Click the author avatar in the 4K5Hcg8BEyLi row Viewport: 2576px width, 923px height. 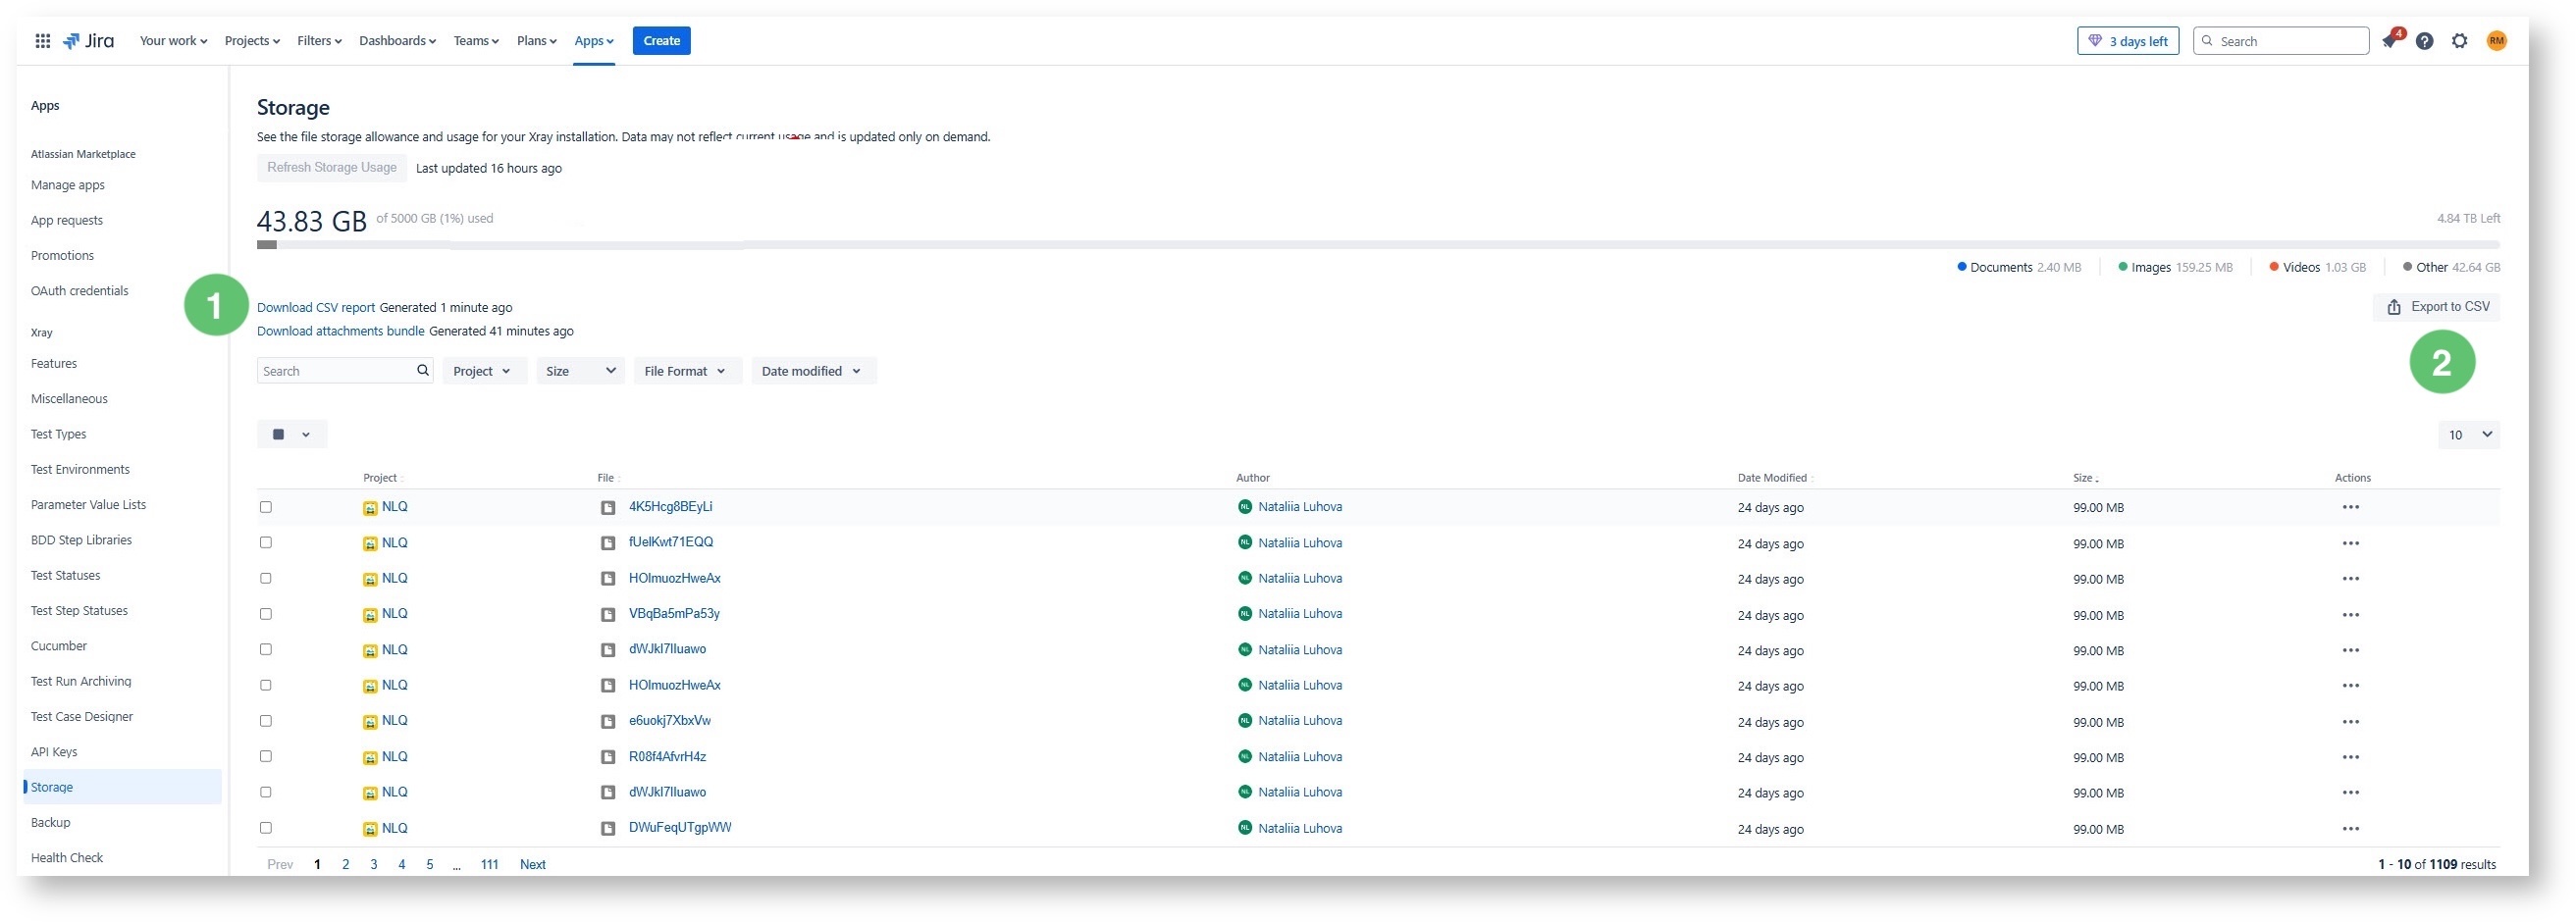1244,507
